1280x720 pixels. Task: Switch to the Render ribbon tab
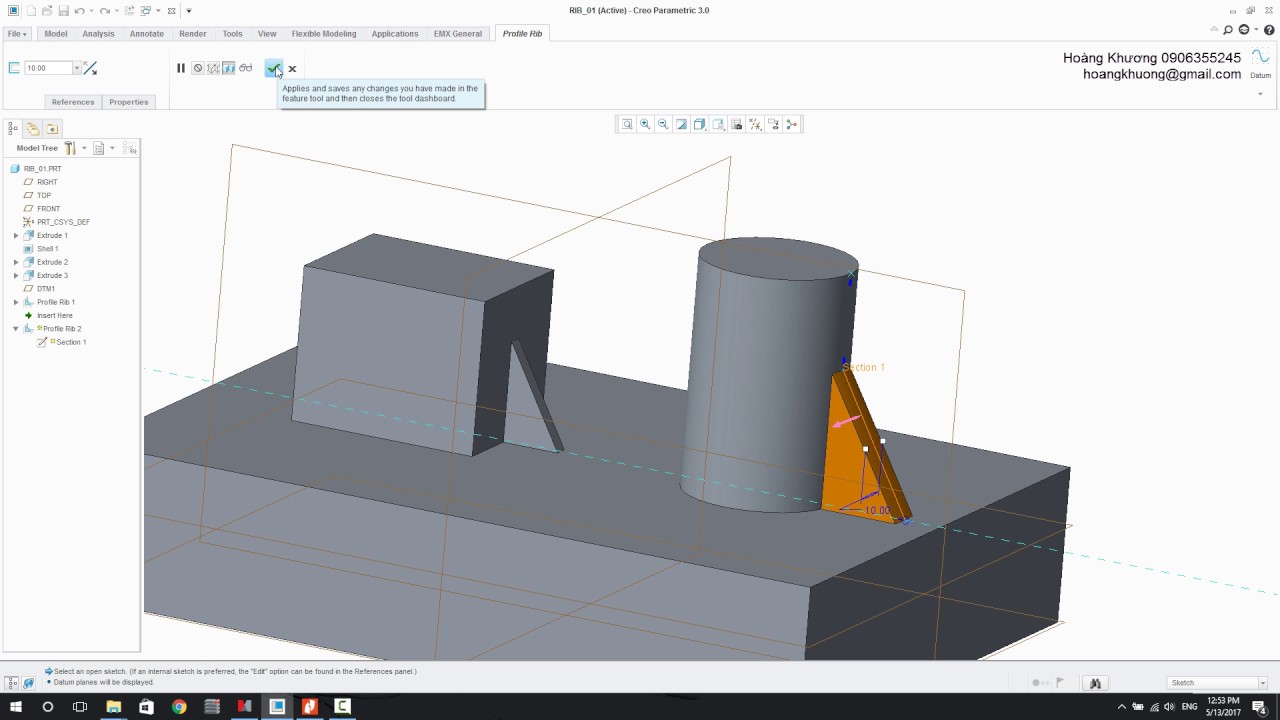(x=193, y=34)
